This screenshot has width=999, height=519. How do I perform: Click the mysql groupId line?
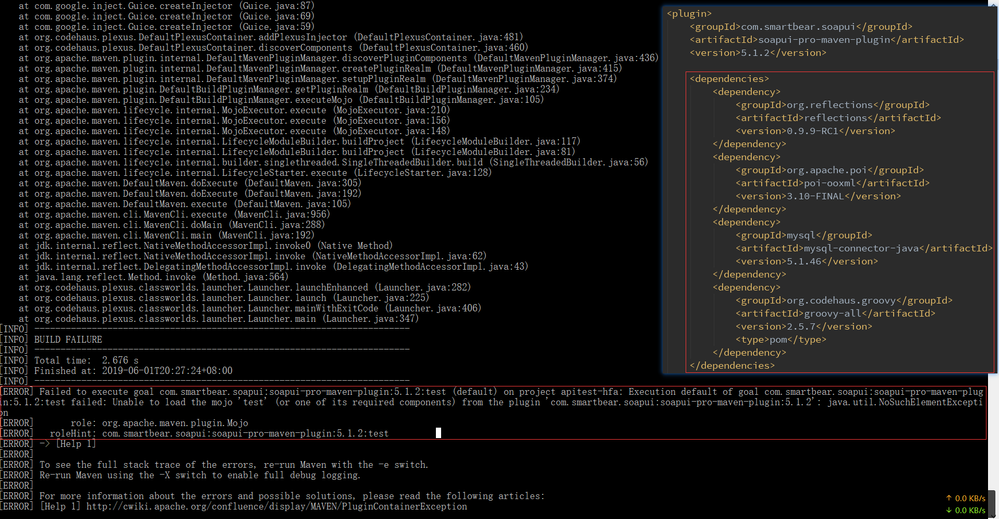(x=803, y=235)
